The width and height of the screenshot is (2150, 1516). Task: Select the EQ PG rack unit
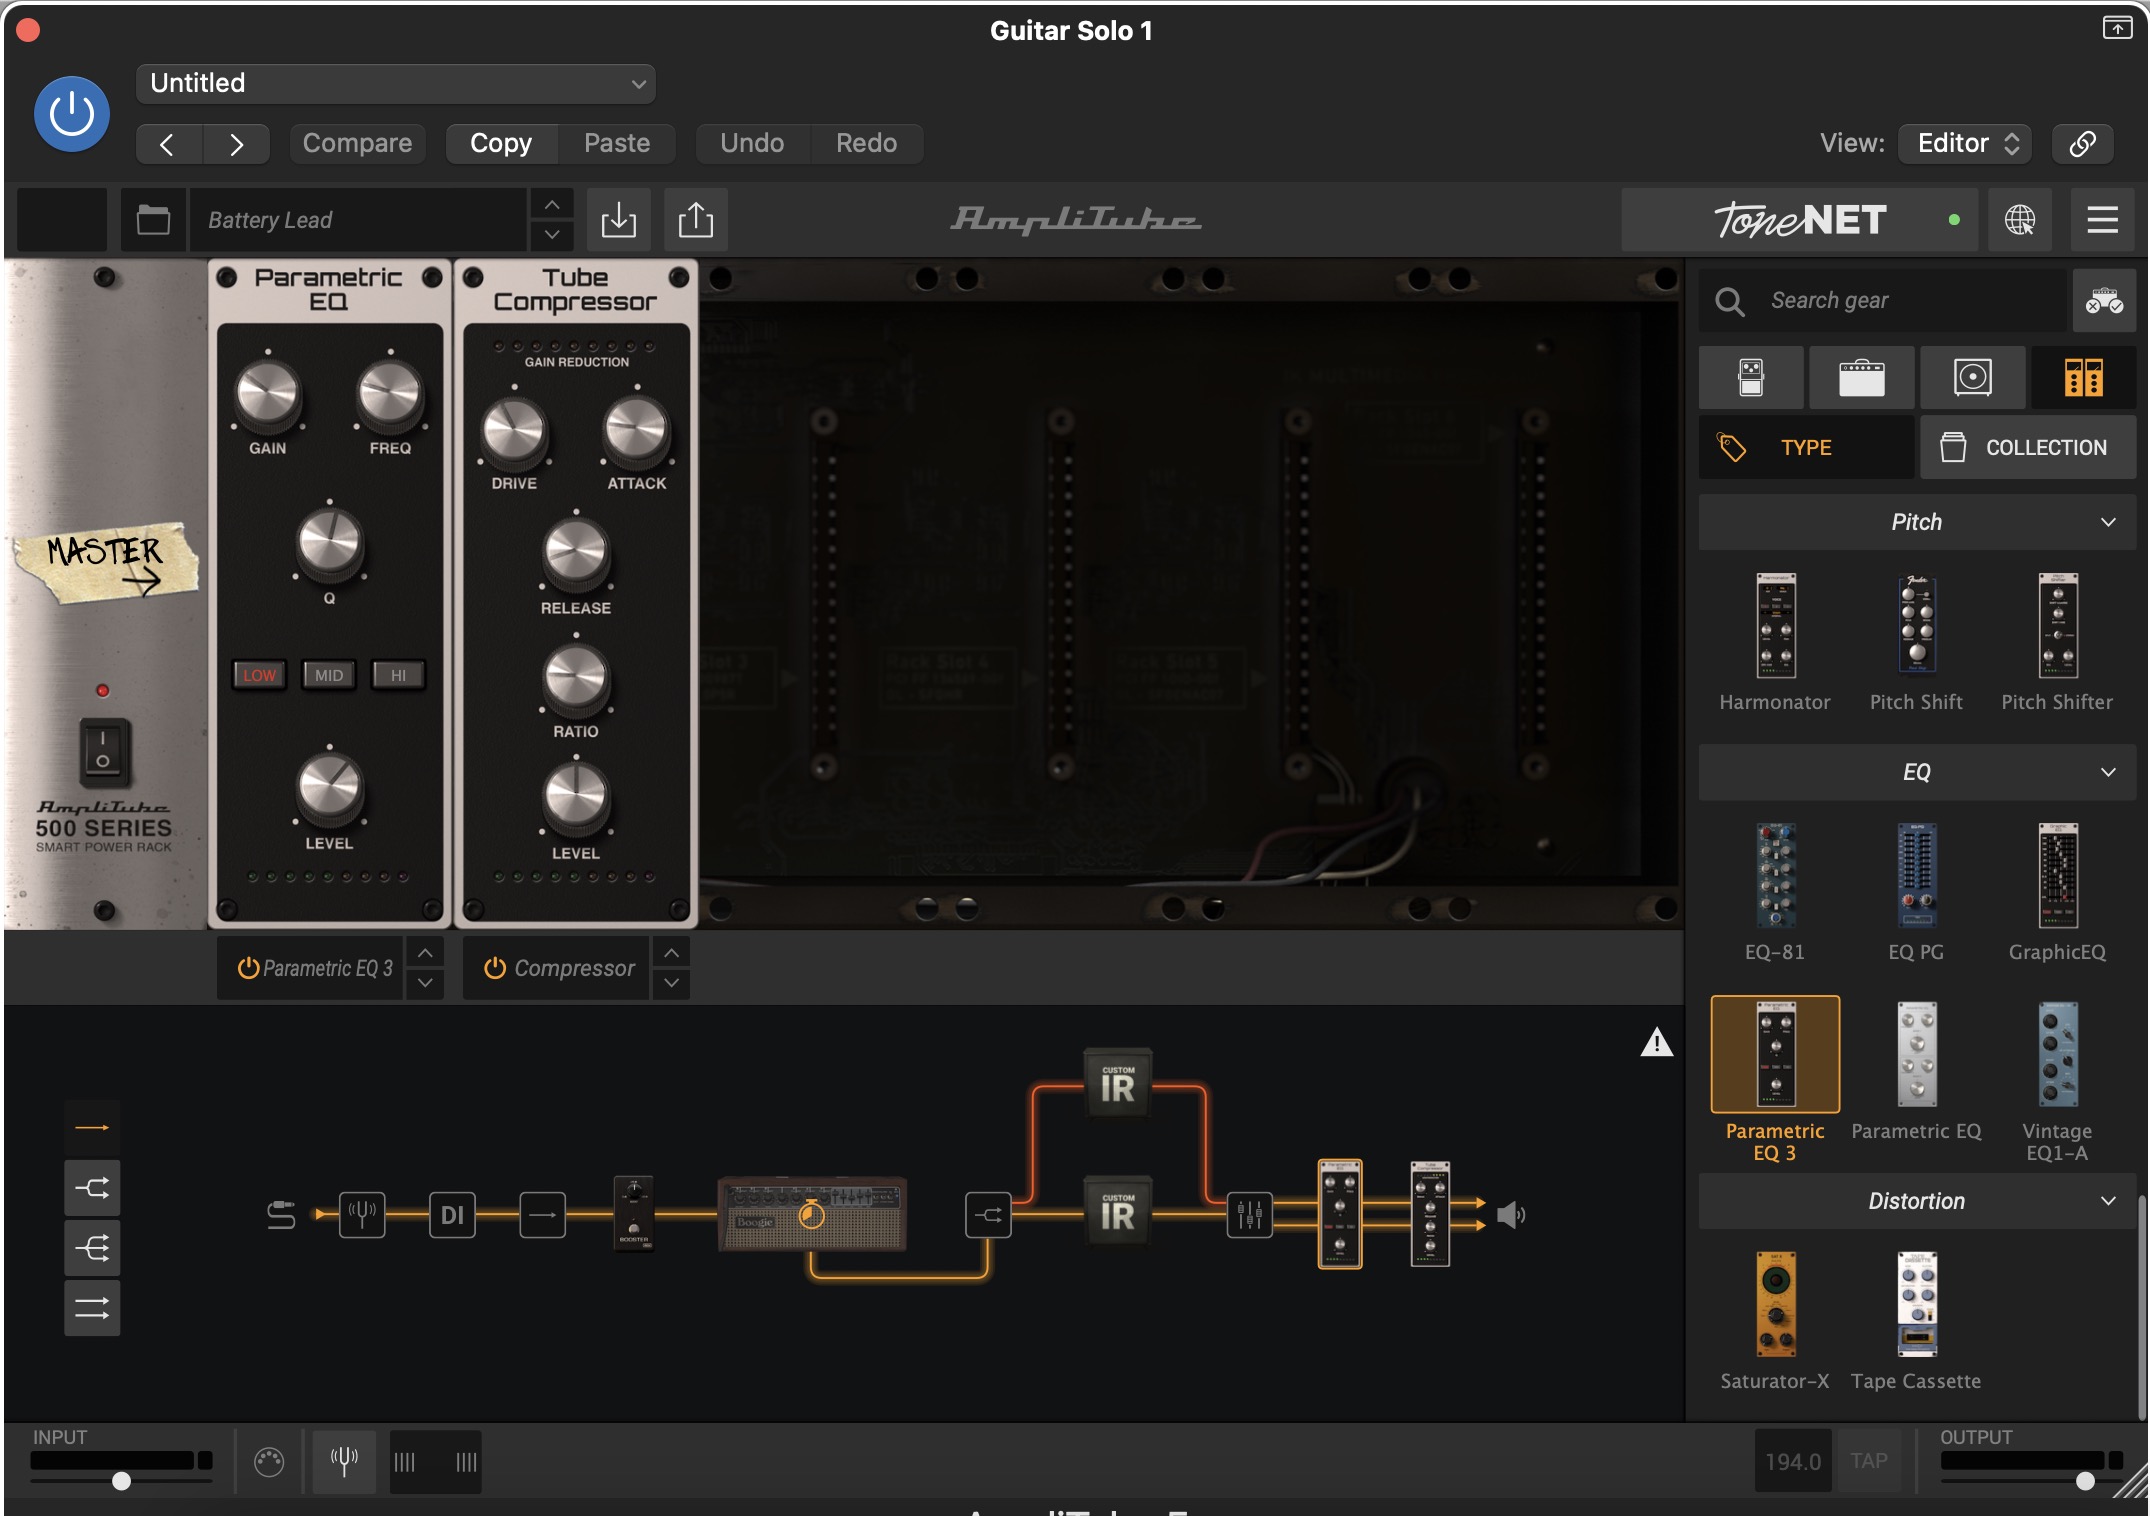click(1917, 877)
